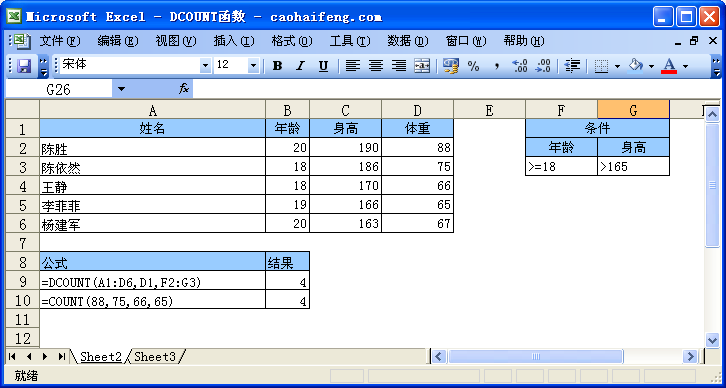This screenshot has width=726, height=388.
Task: Toggle Italic formatting
Action: (x=300, y=66)
